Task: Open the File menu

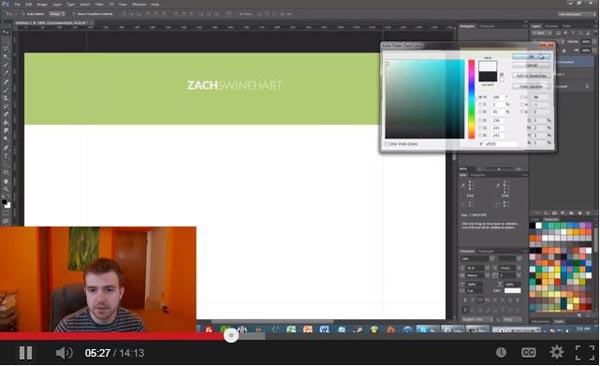Action: 18,5
